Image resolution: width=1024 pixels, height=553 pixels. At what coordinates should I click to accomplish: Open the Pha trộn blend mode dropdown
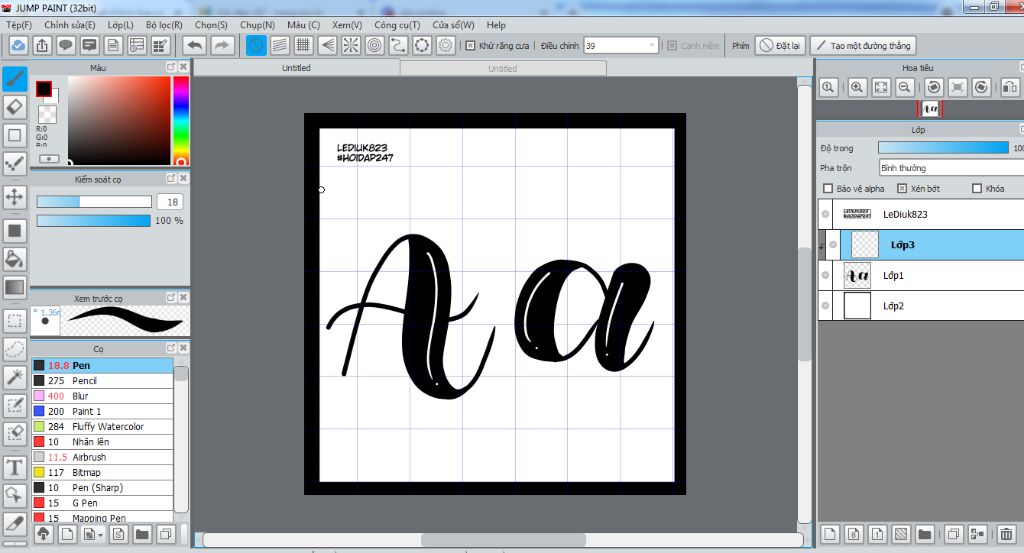(951, 168)
